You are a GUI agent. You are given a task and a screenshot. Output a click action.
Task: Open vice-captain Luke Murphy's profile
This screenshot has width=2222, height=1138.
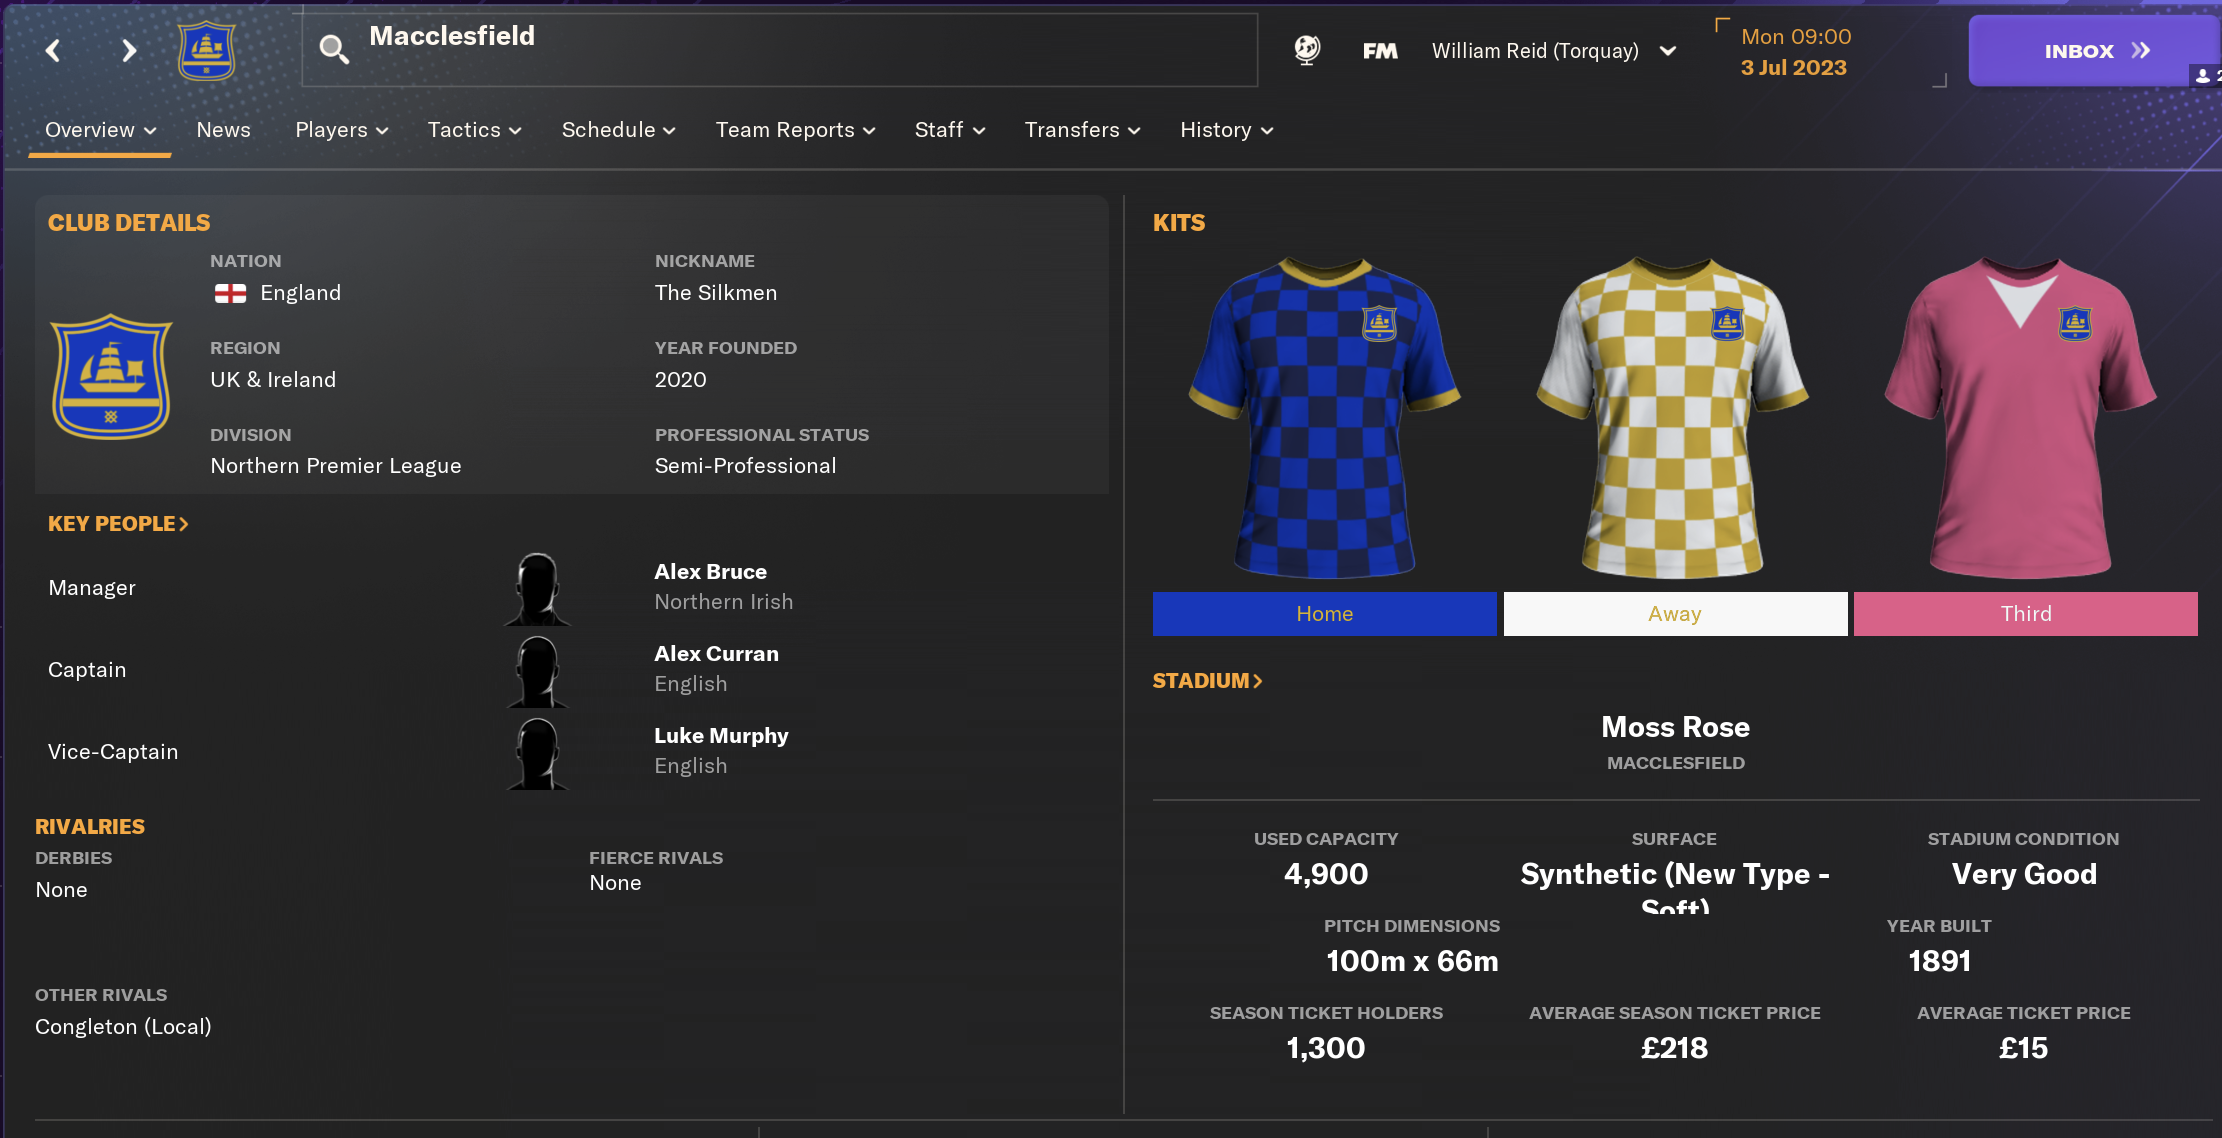point(721,736)
